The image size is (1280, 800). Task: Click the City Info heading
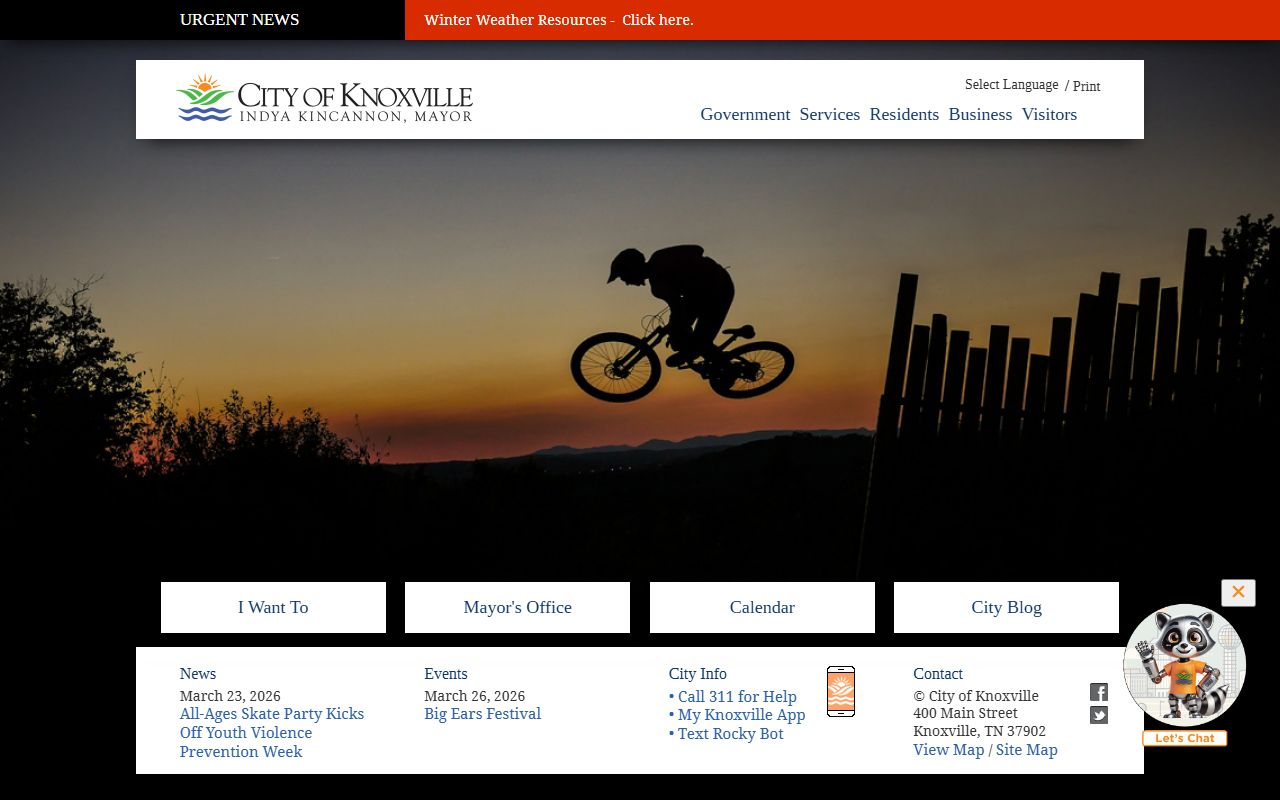click(698, 674)
